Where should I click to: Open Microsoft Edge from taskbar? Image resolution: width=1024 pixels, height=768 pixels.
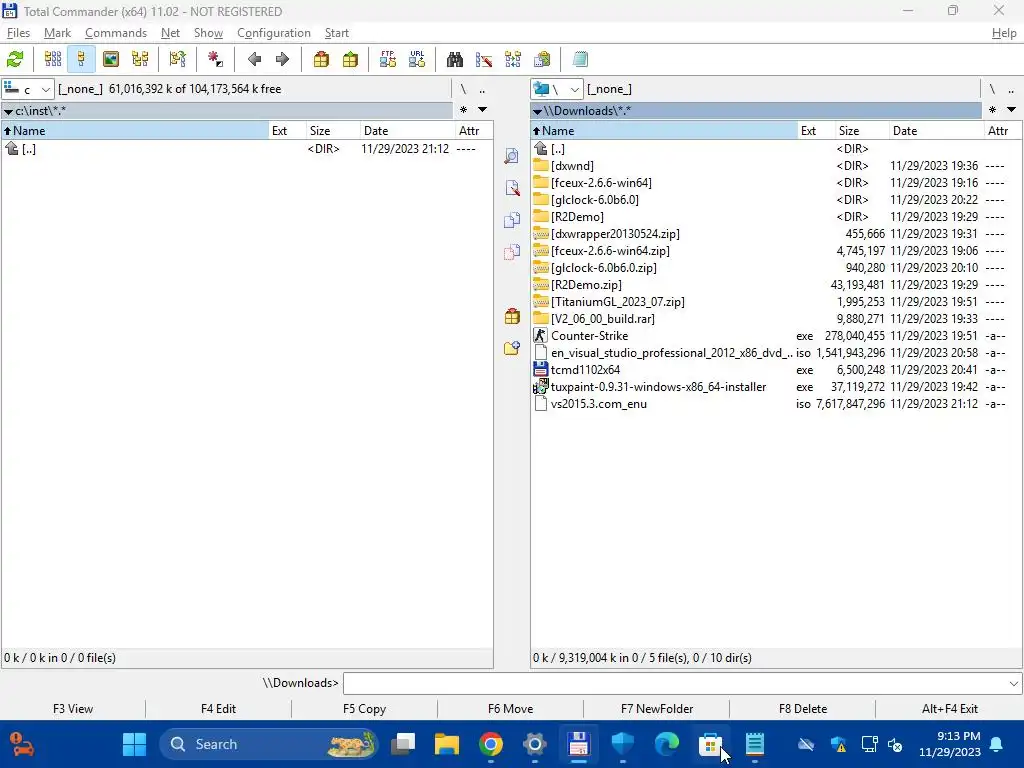[x=667, y=744]
